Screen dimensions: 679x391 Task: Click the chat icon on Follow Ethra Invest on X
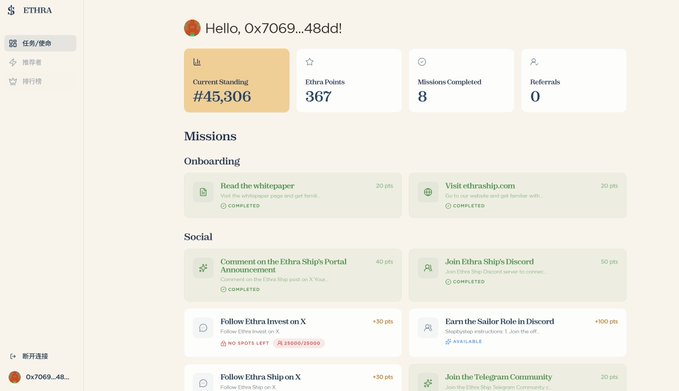click(x=203, y=328)
